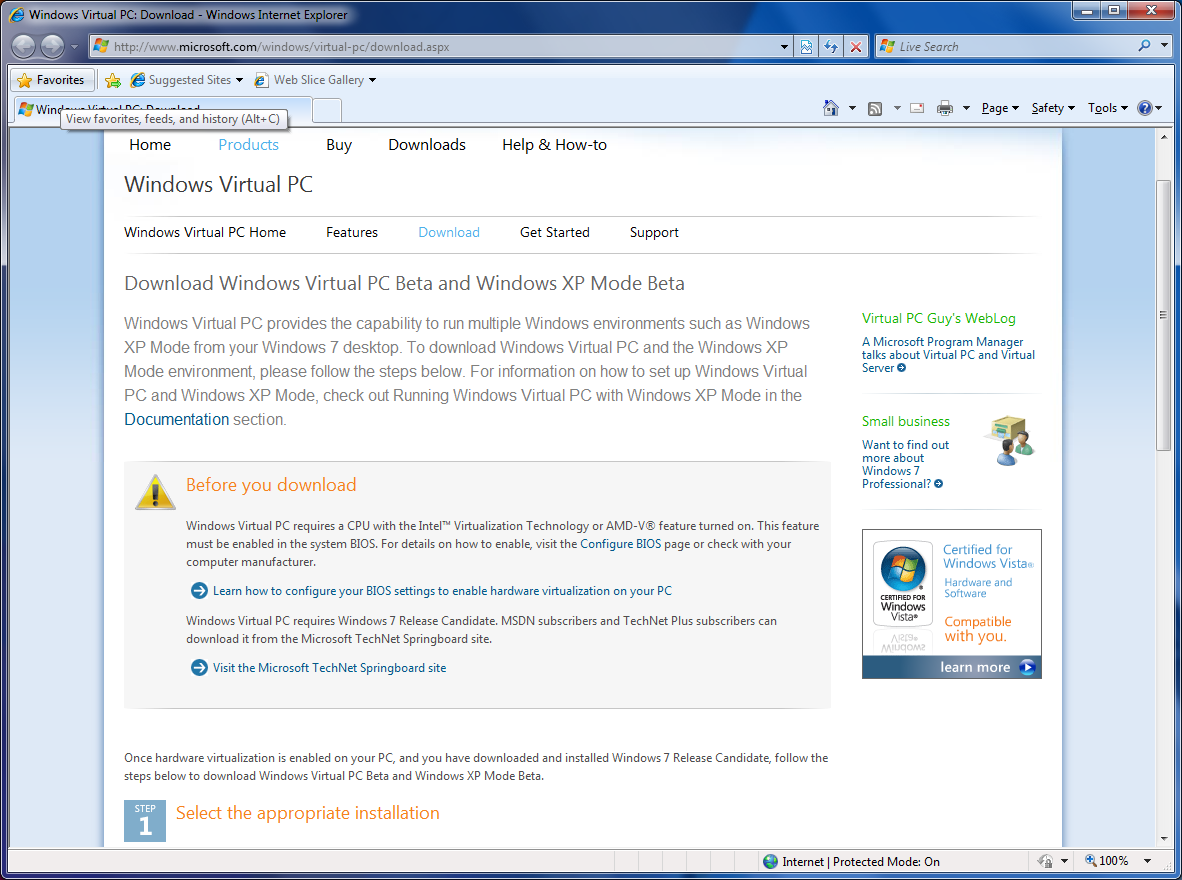Screen dimensions: 1182x880
Task: Open the Small business heading link
Action: 905,422
